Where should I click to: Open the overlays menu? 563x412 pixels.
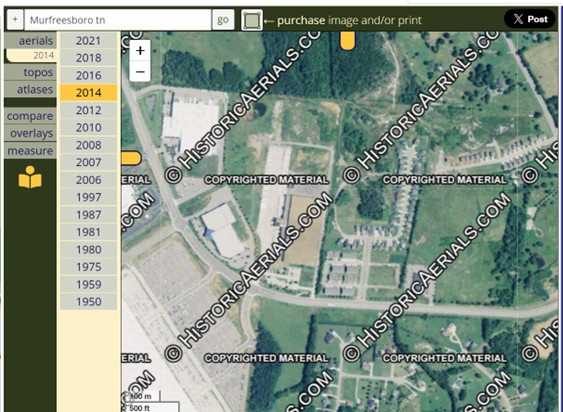tap(31, 133)
